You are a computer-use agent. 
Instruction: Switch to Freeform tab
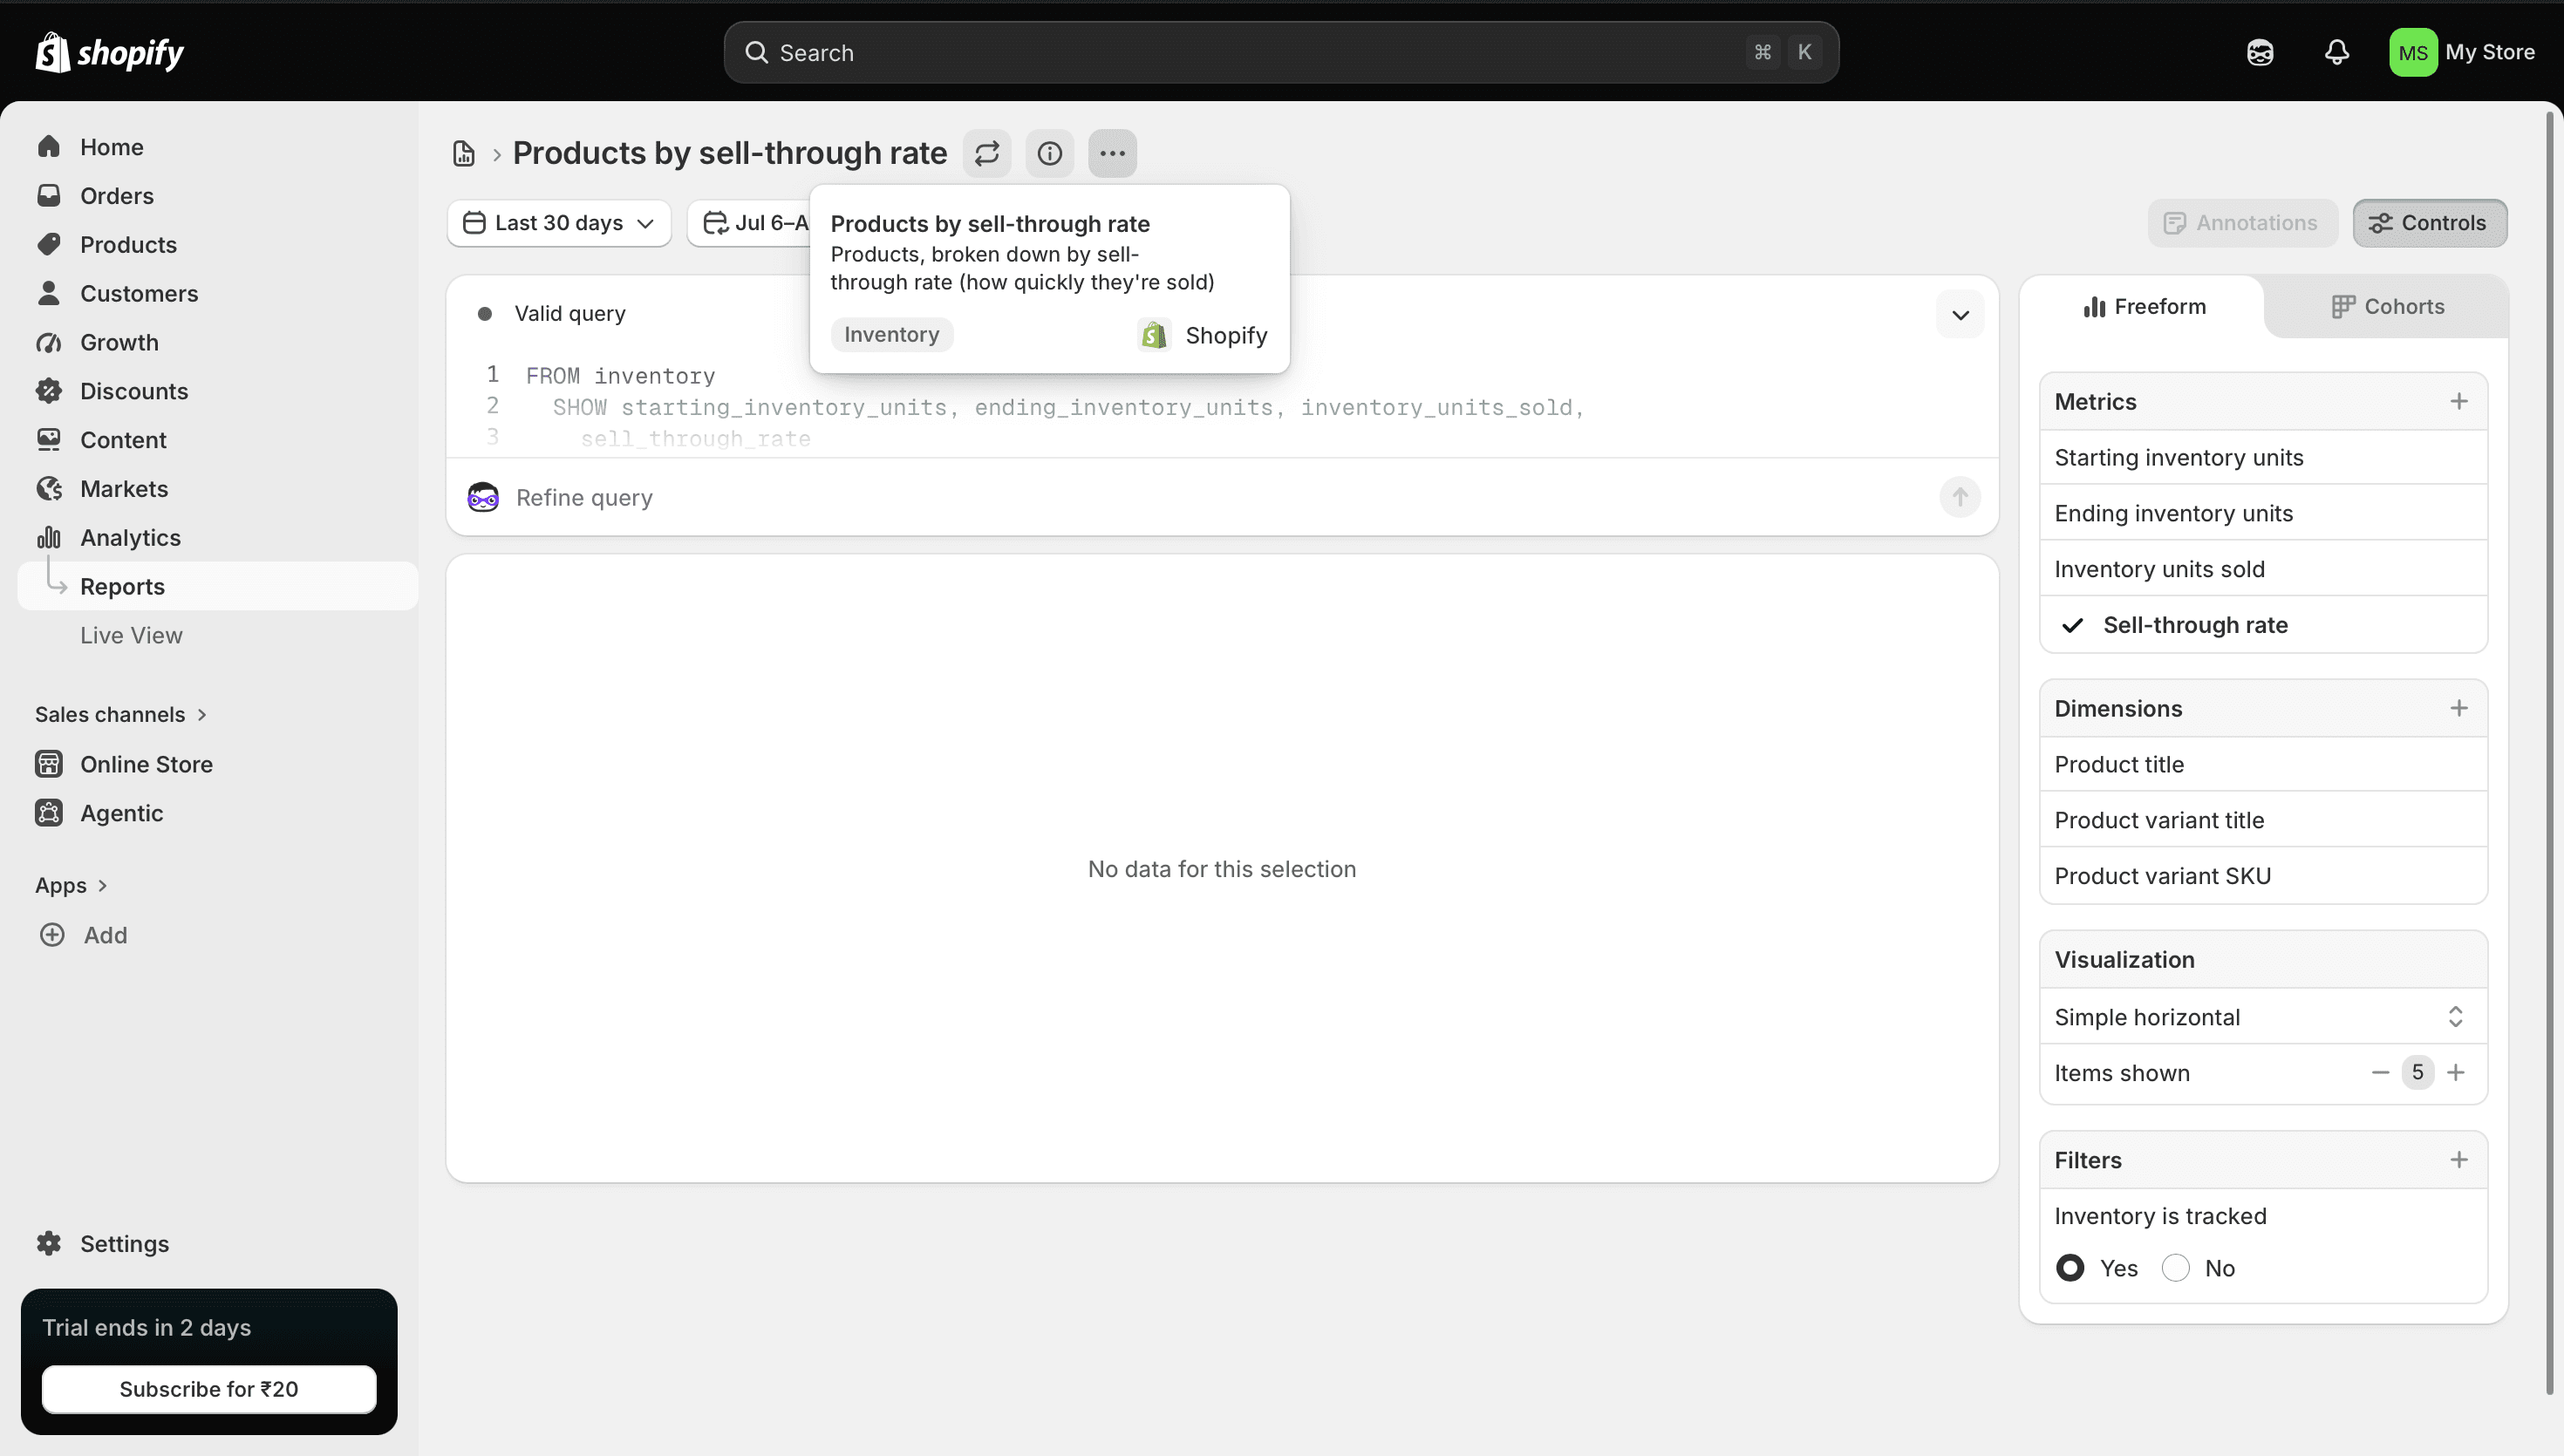point(2143,307)
